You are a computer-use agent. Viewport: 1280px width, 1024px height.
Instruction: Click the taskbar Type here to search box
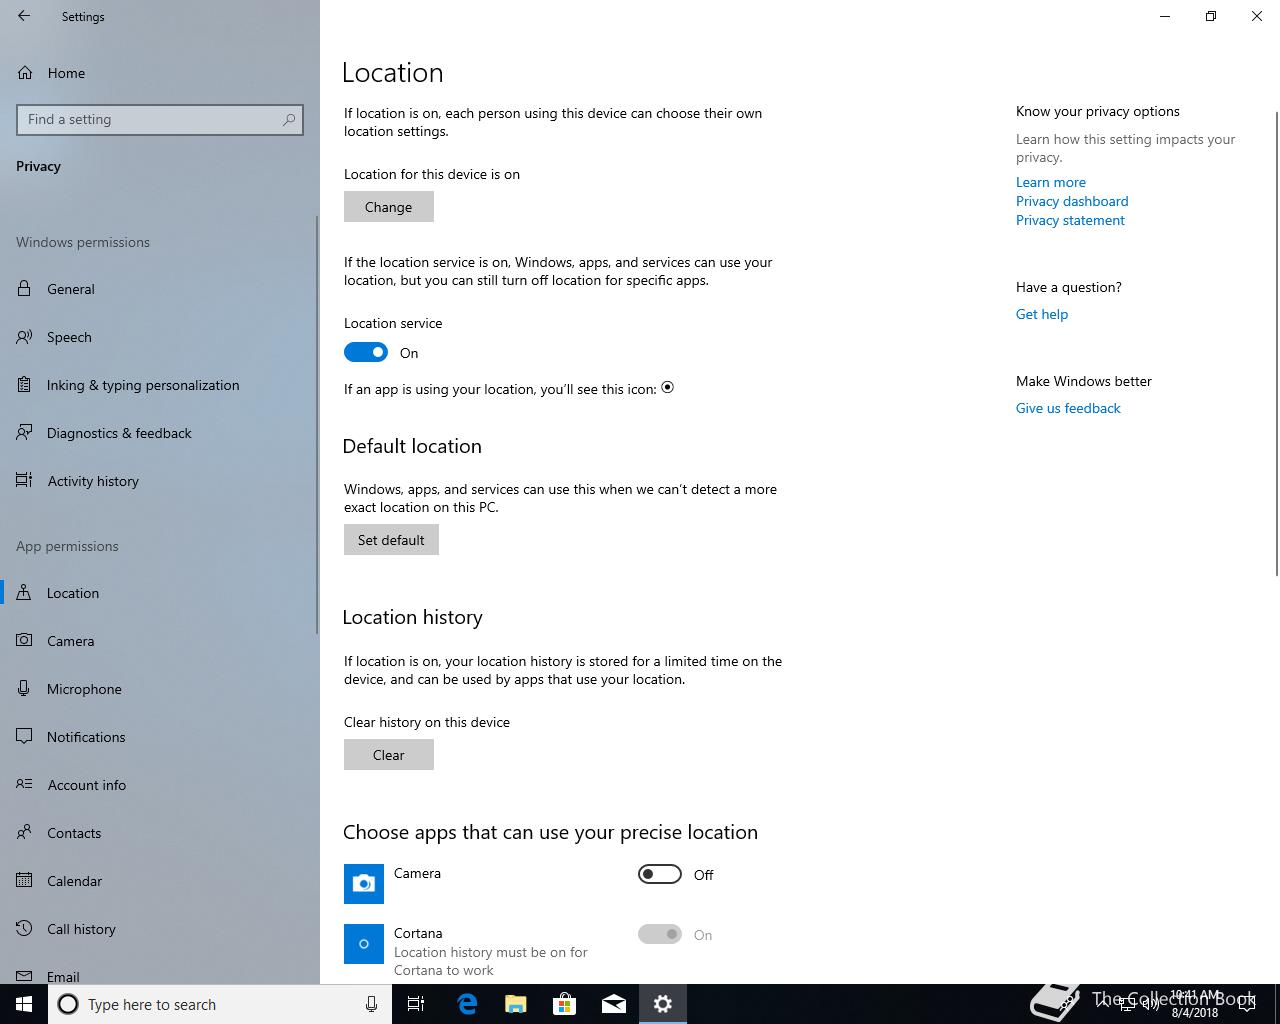point(219,1004)
